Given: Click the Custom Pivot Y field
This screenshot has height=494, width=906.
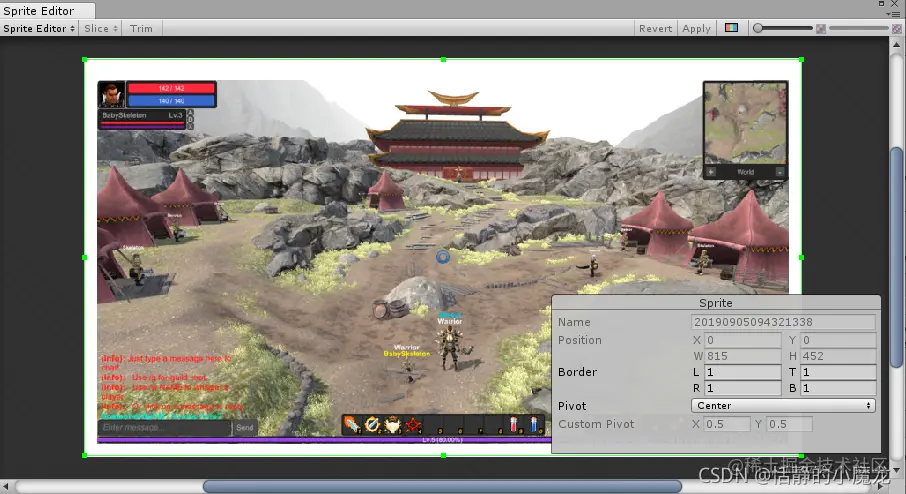Looking at the screenshot, I should [789, 424].
